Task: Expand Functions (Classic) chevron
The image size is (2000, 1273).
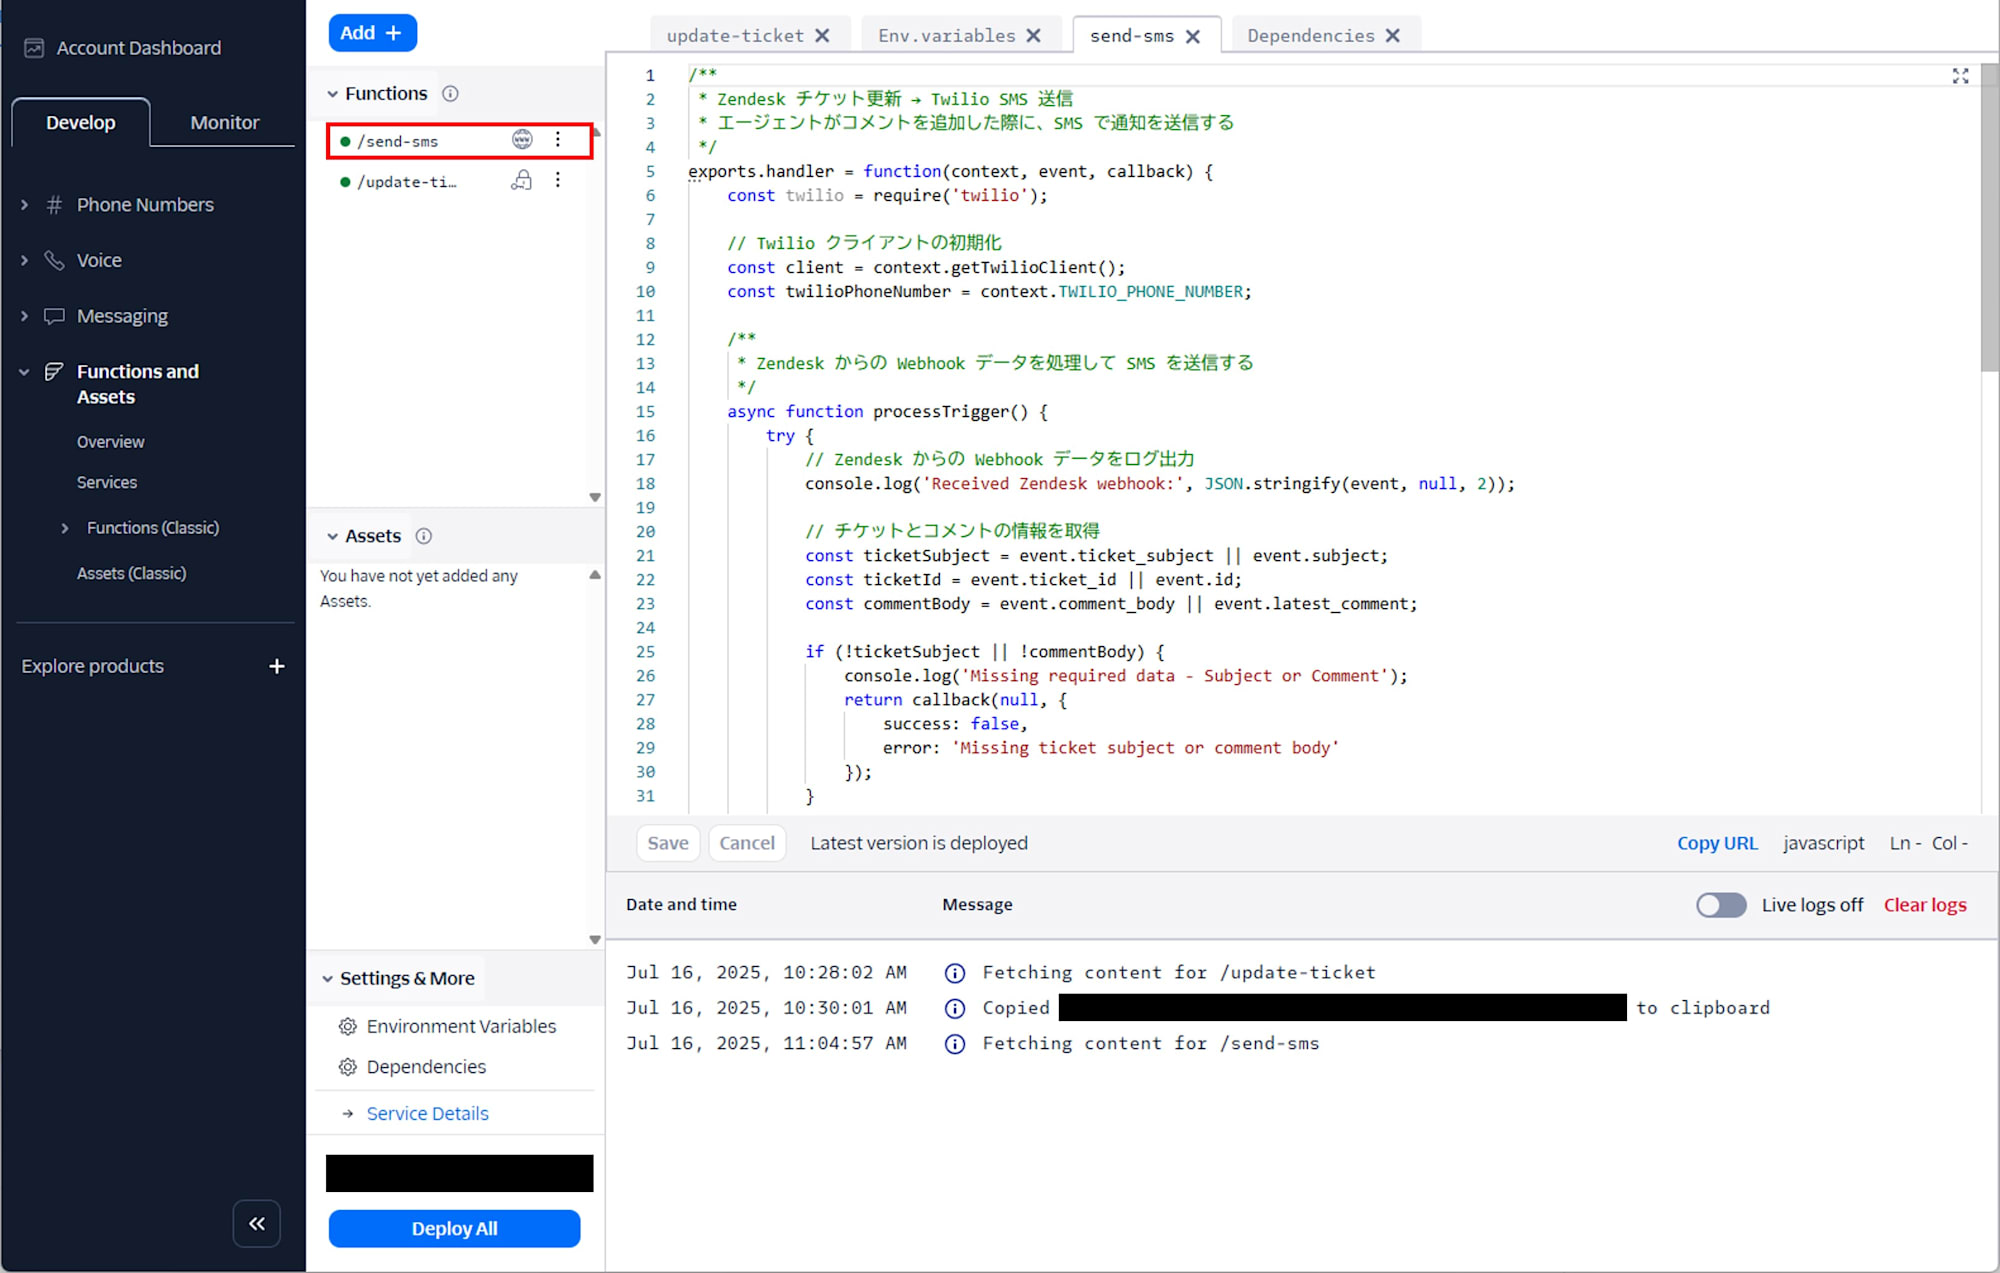Action: (65, 528)
